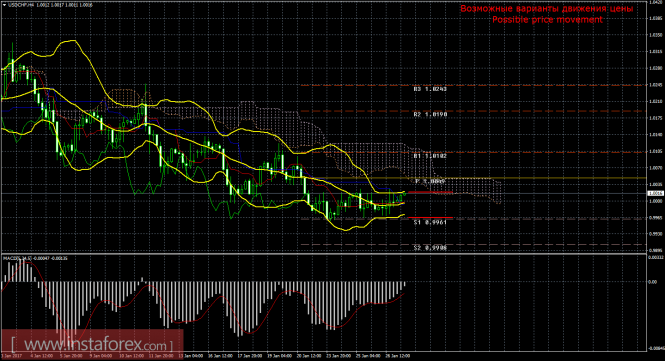Select the R1 1.0102 resistance level label
This screenshot has height=361, width=665.
(430, 156)
